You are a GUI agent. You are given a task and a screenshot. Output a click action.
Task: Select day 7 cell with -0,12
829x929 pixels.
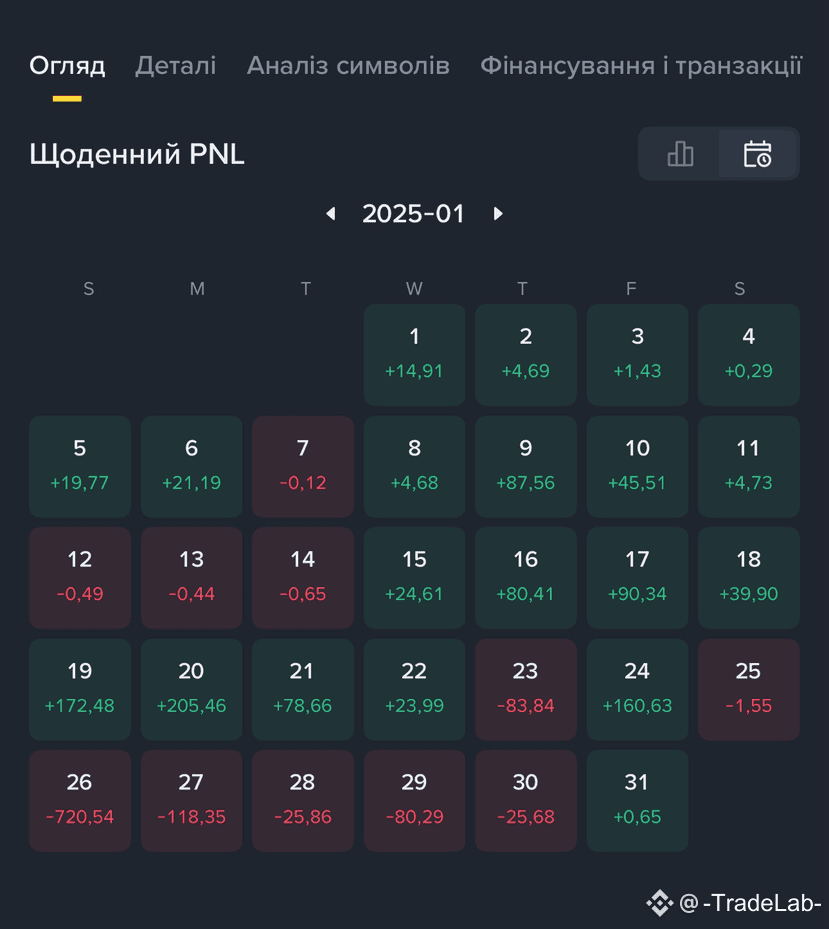click(x=303, y=466)
